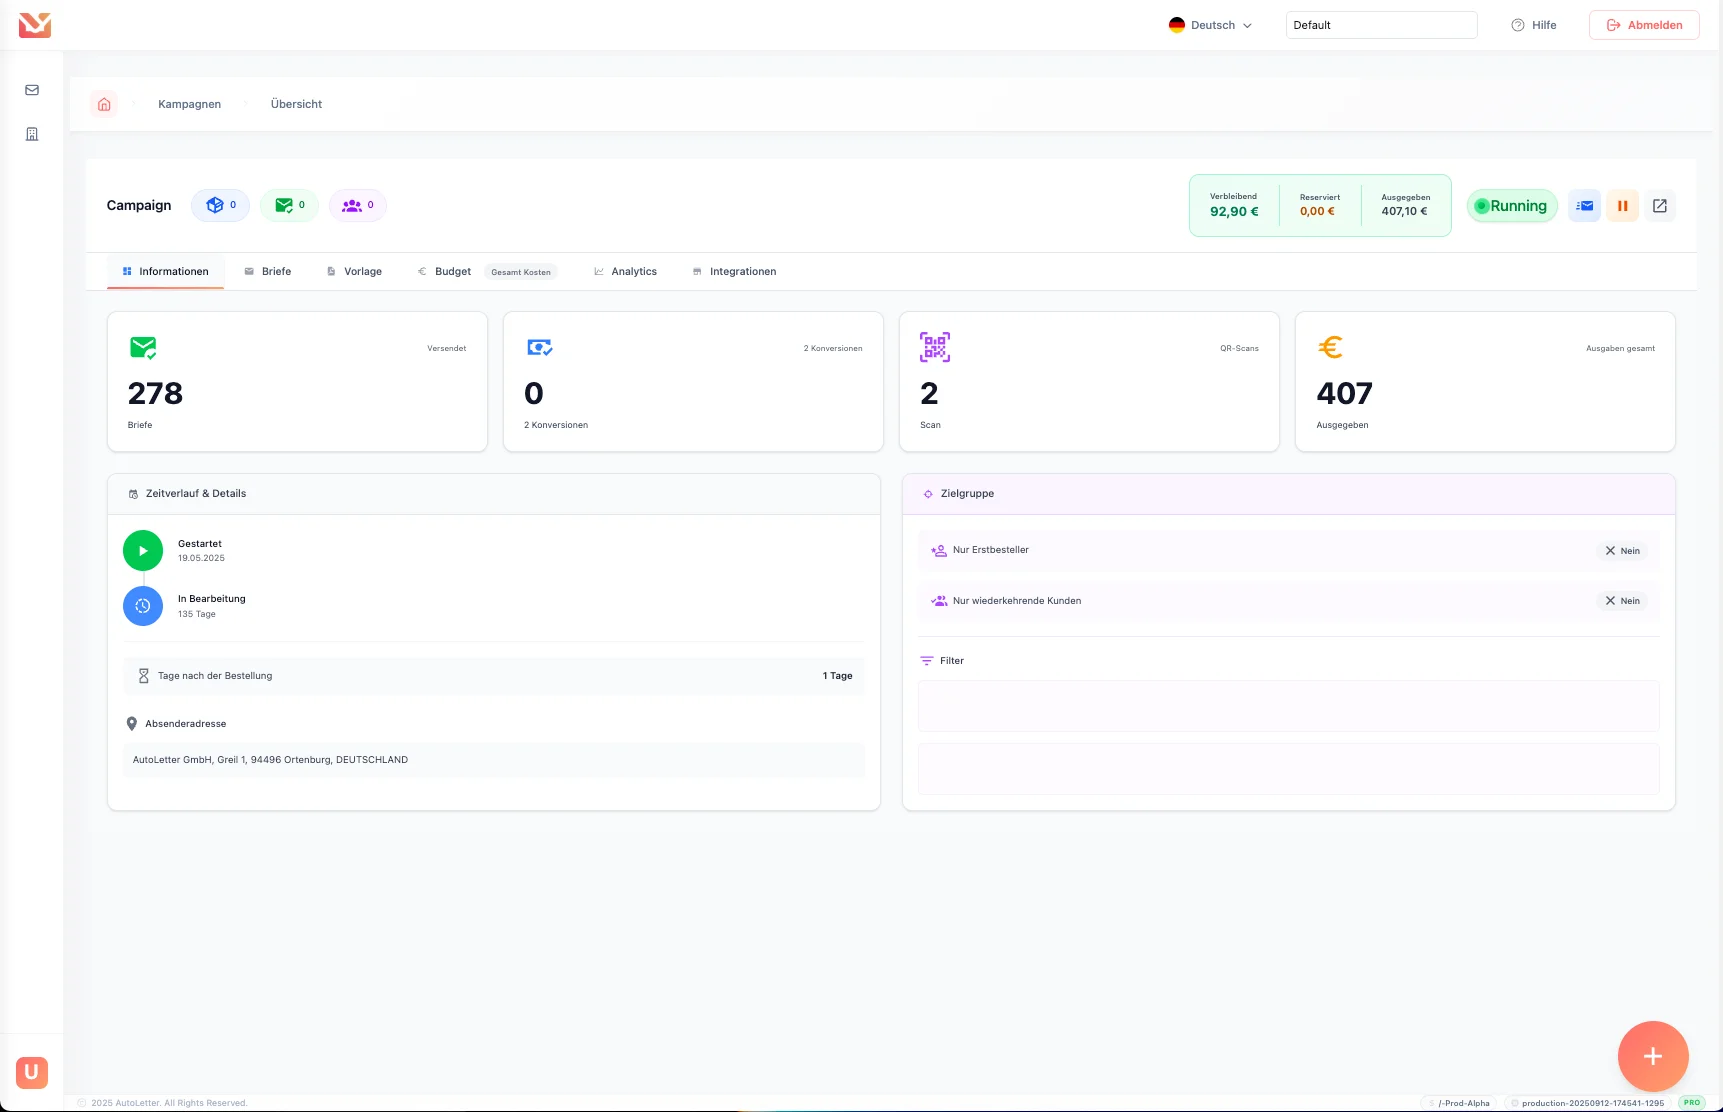
Task: Switch to the Analytics tab
Action: pos(625,272)
